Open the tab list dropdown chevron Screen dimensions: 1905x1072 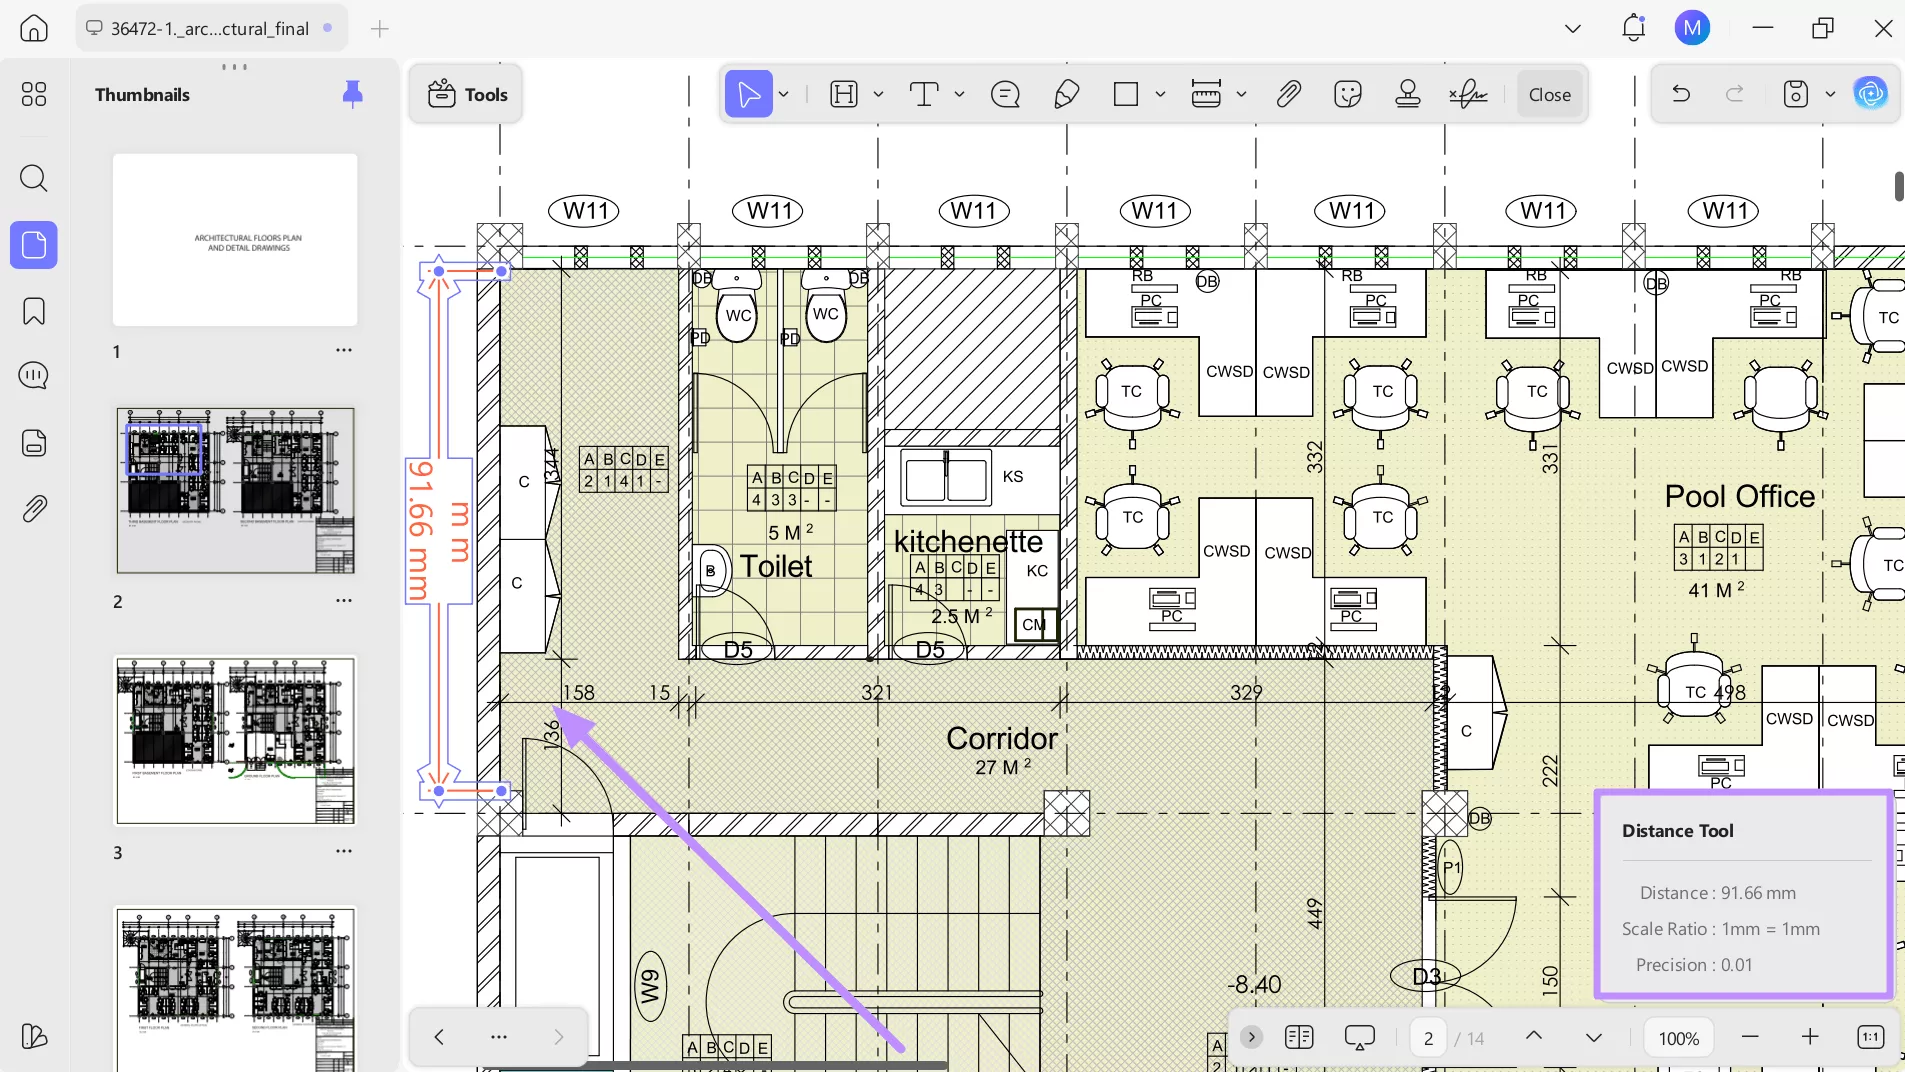coord(1573,29)
